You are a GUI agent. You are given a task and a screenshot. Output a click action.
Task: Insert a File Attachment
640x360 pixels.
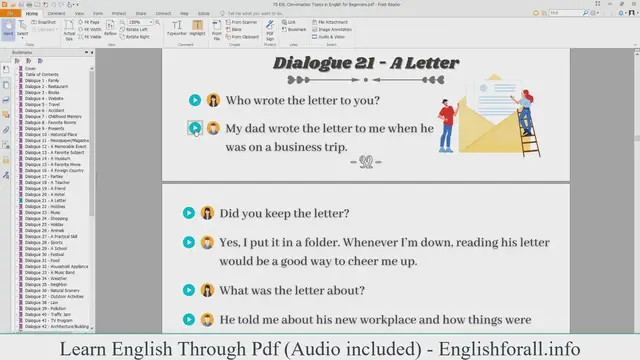330,22
